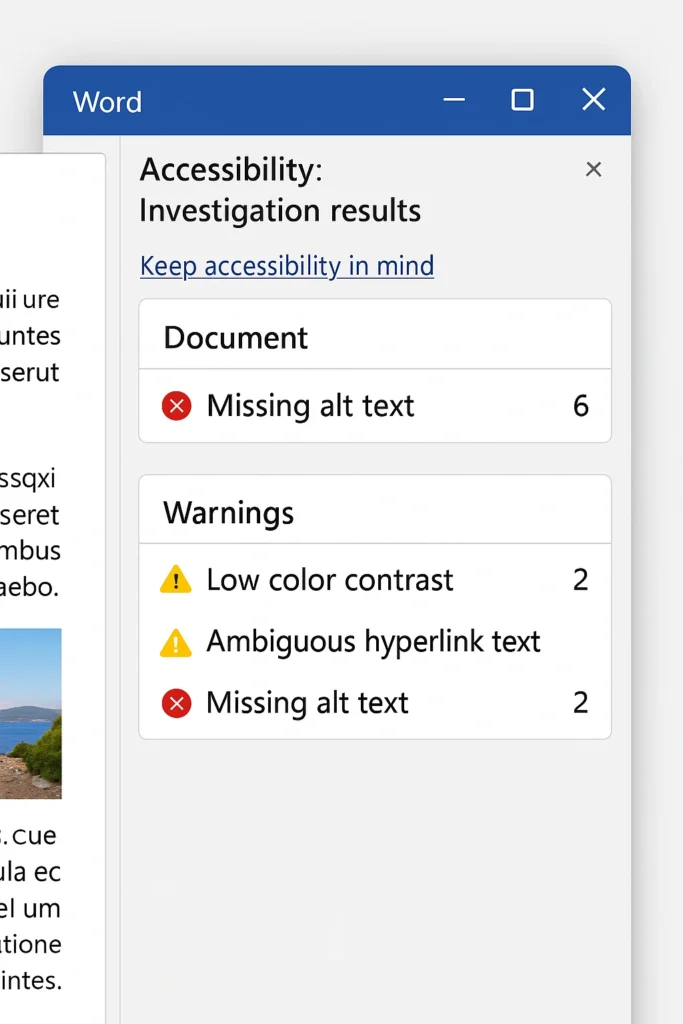
Task: Click the Word title text
Action: click(107, 102)
